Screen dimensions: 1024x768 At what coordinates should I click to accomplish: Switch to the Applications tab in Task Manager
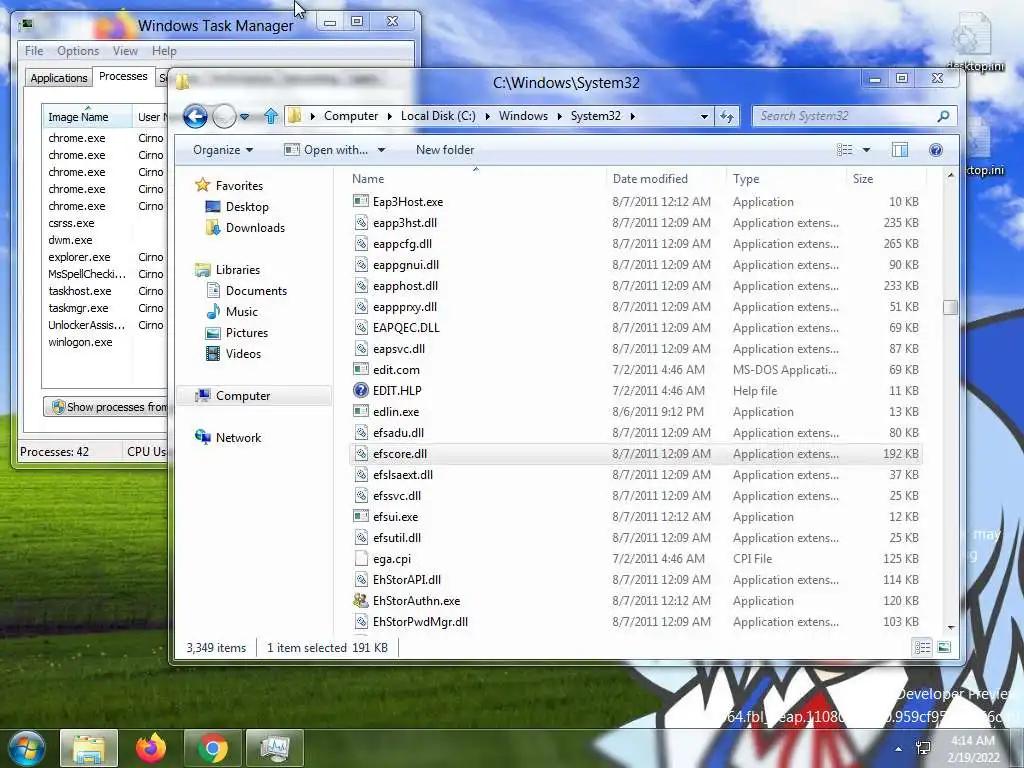[x=58, y=78]
